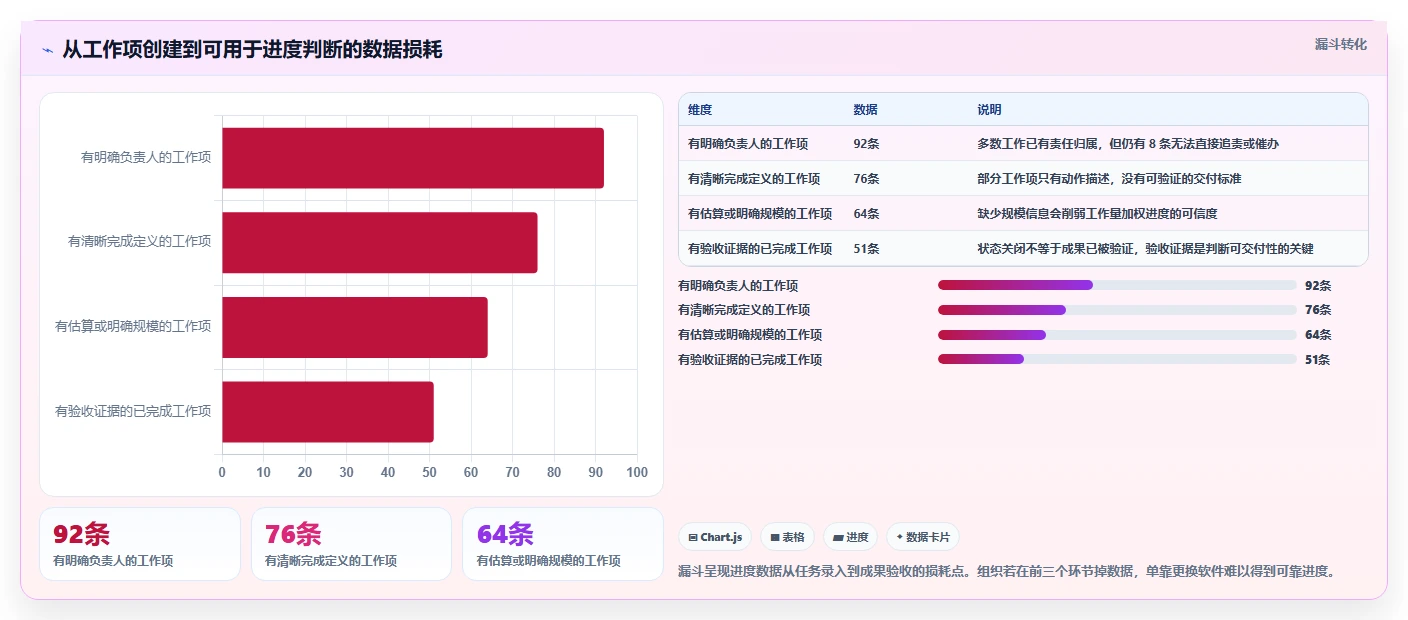The width and height of the screenshot is (1408, 620).
Task: Click the 92条 progress bar
Action: pyautogui.click(x=1117, y=285)
